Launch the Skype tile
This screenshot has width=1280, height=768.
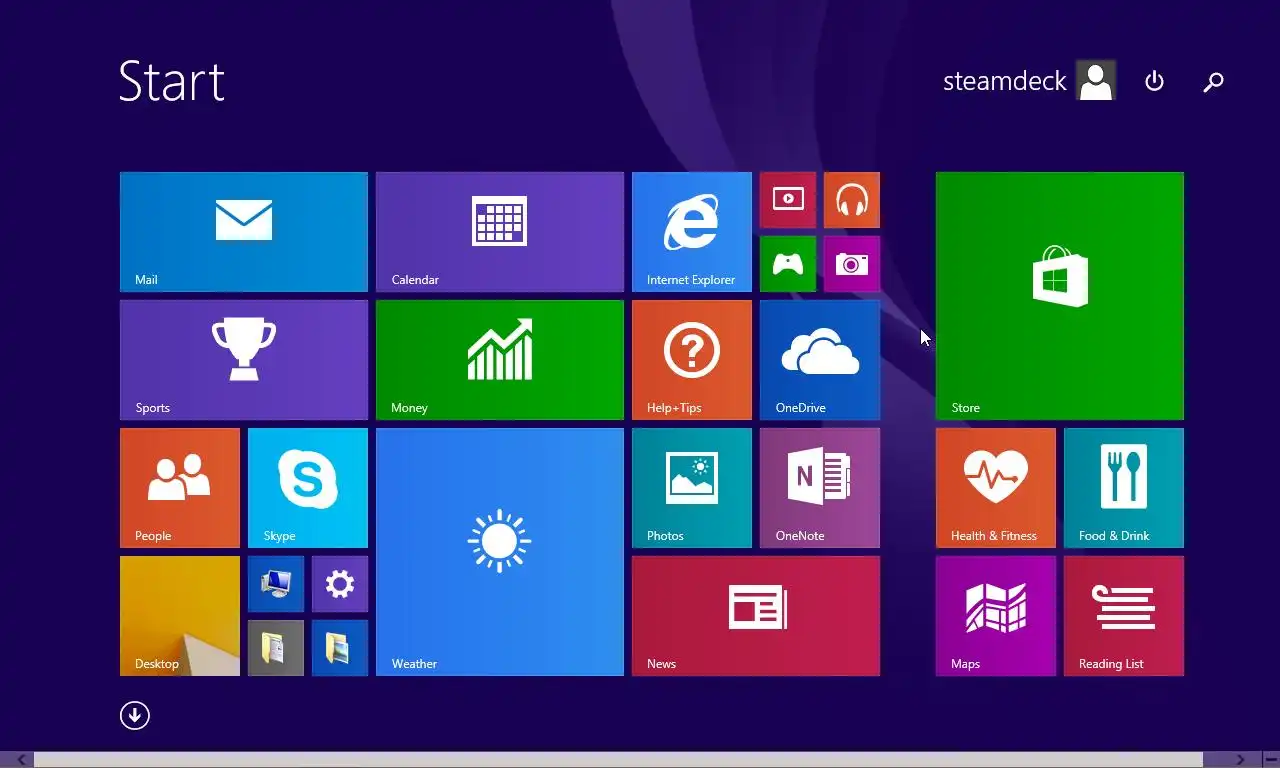[308, 488]
